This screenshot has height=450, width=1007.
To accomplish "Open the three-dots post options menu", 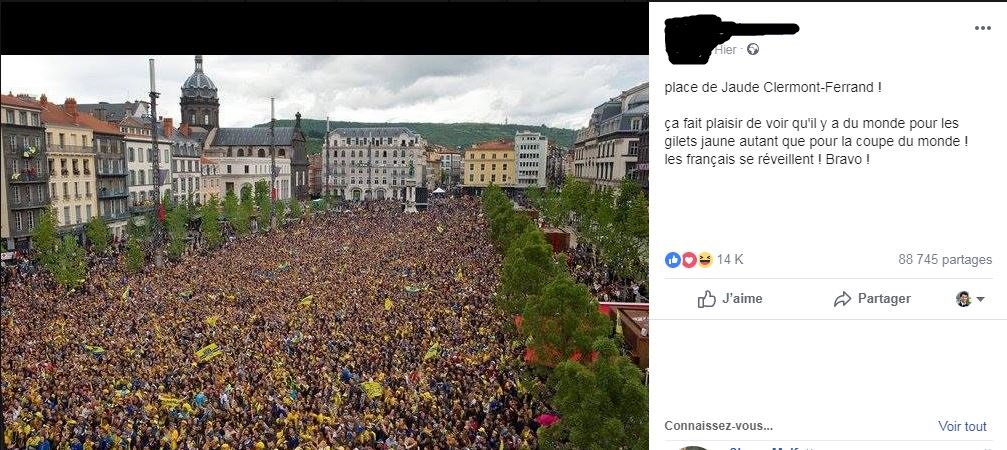I will tap(983, 28).
